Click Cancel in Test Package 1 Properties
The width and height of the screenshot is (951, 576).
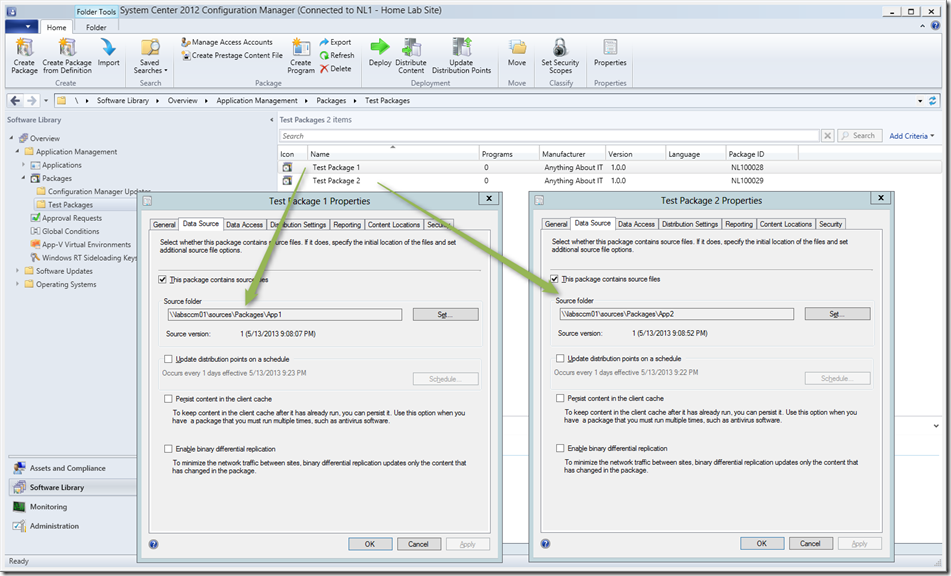[x=418, y=544]
